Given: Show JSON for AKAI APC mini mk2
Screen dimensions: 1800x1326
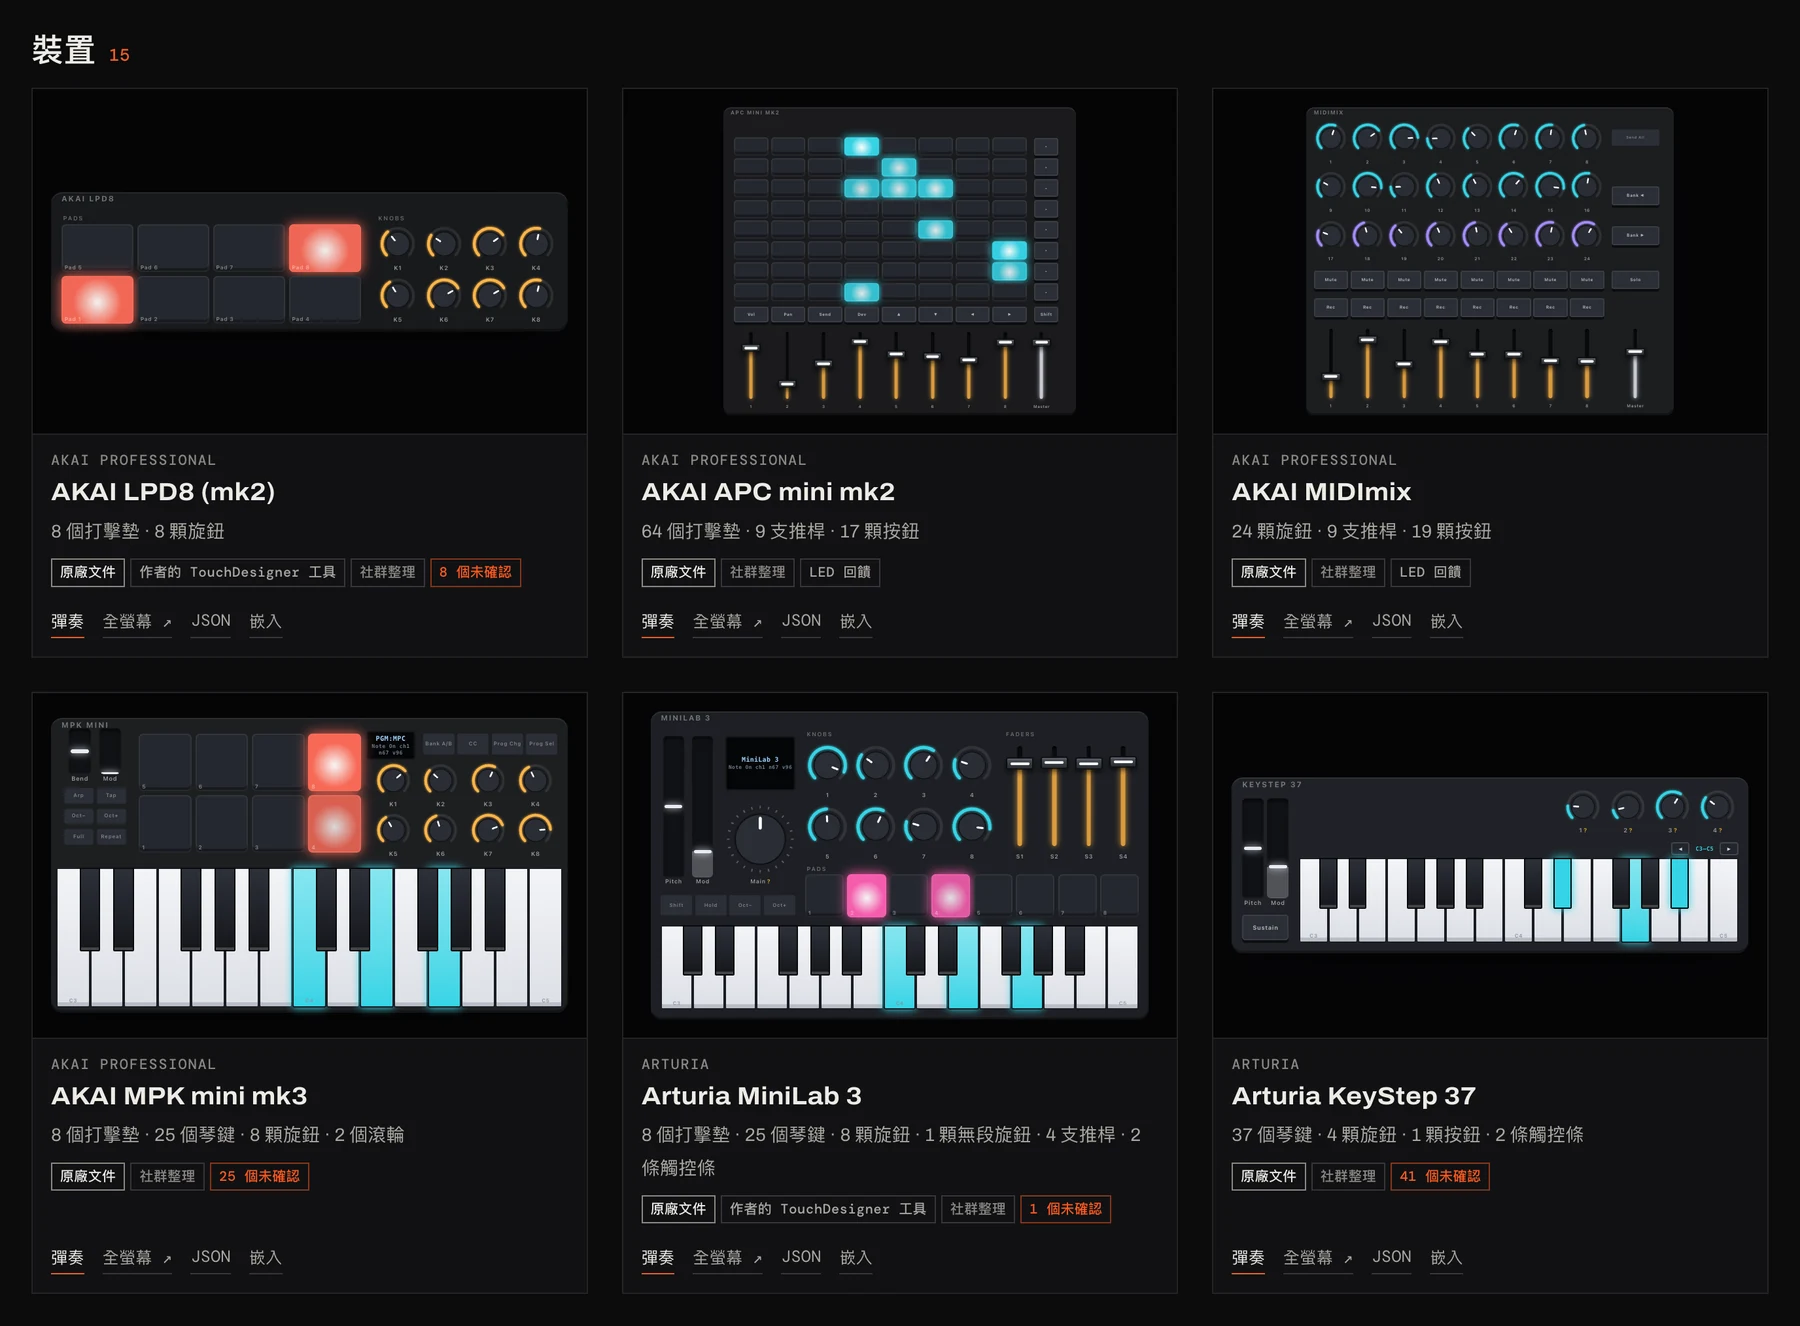Looking at the screenshot, I should pyautogui.click(x=801, y=621).
